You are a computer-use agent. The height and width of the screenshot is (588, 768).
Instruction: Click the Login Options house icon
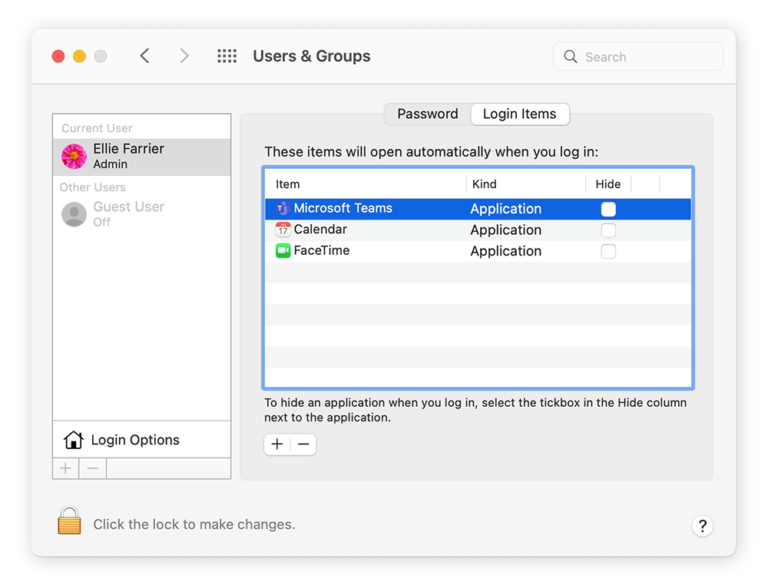point(73,440)
